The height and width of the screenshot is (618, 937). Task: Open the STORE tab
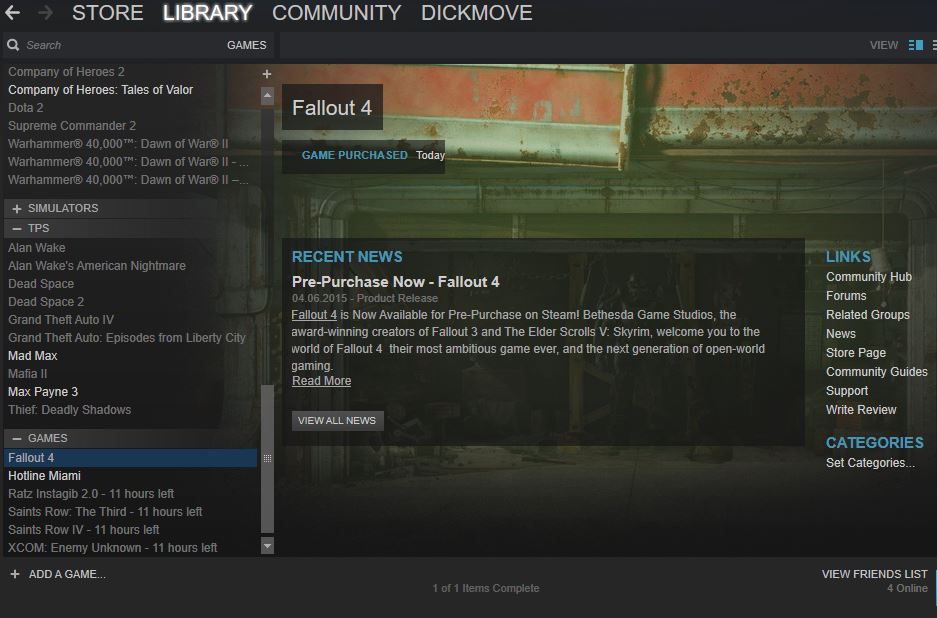coord(108,13)
